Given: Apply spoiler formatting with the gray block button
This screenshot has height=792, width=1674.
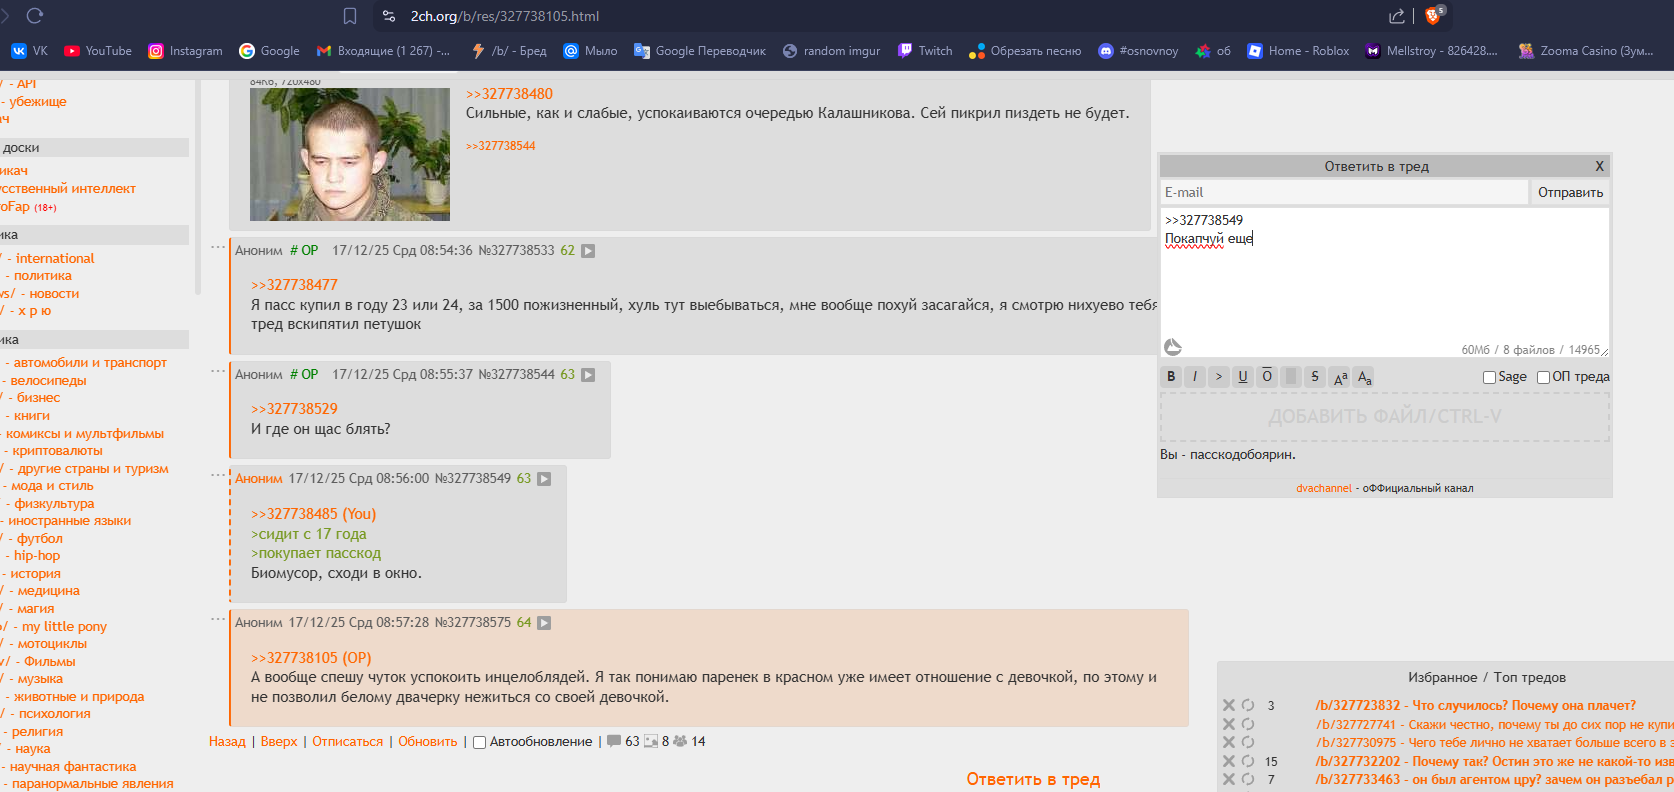Looking at the screenshot, I should 1291,377.
